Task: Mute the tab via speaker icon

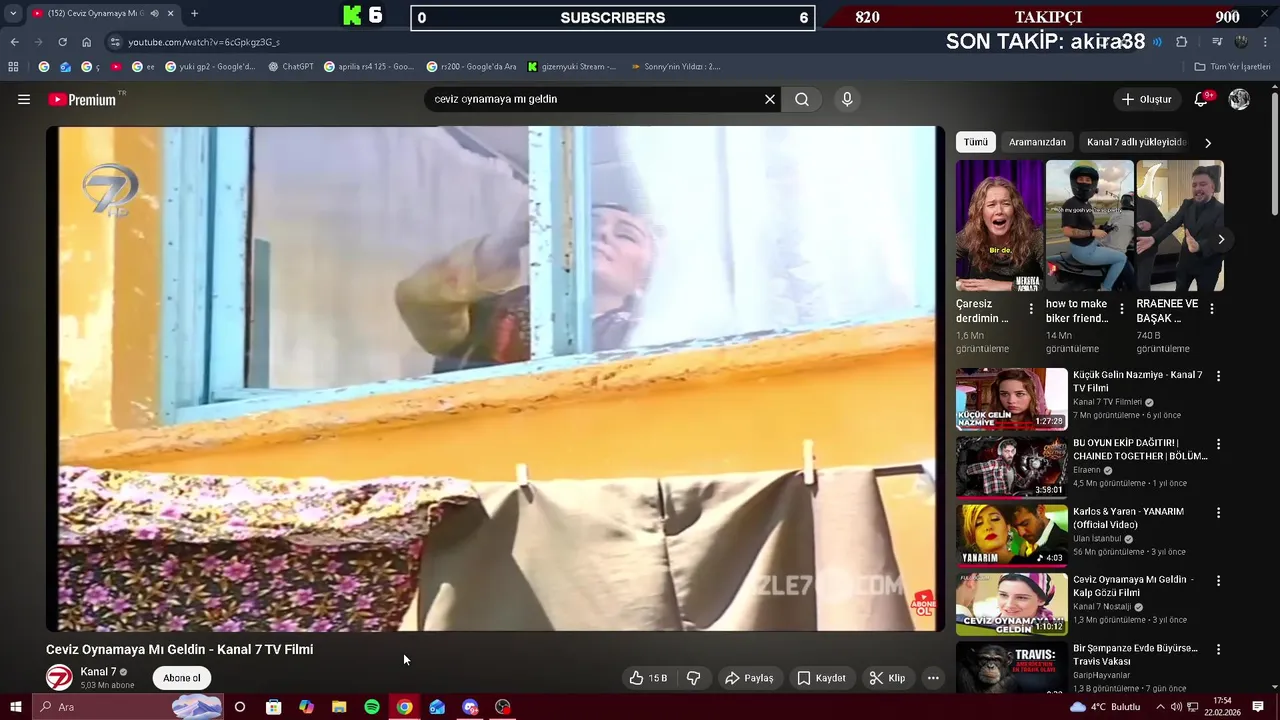Action: point(154,14)
